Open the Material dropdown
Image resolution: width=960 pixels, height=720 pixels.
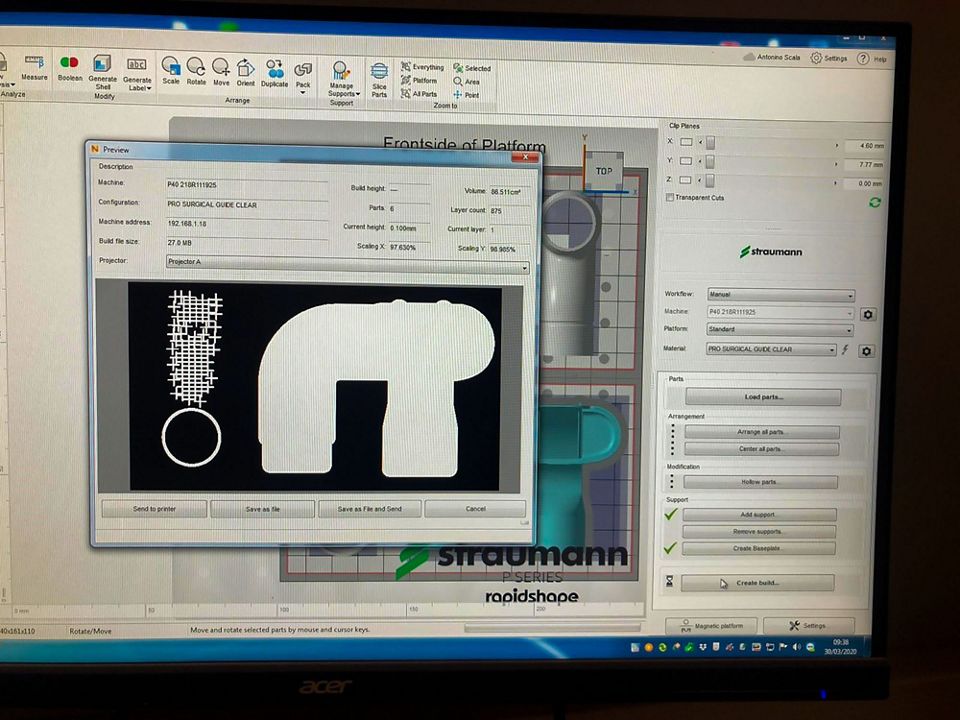[x=771, y=349]
